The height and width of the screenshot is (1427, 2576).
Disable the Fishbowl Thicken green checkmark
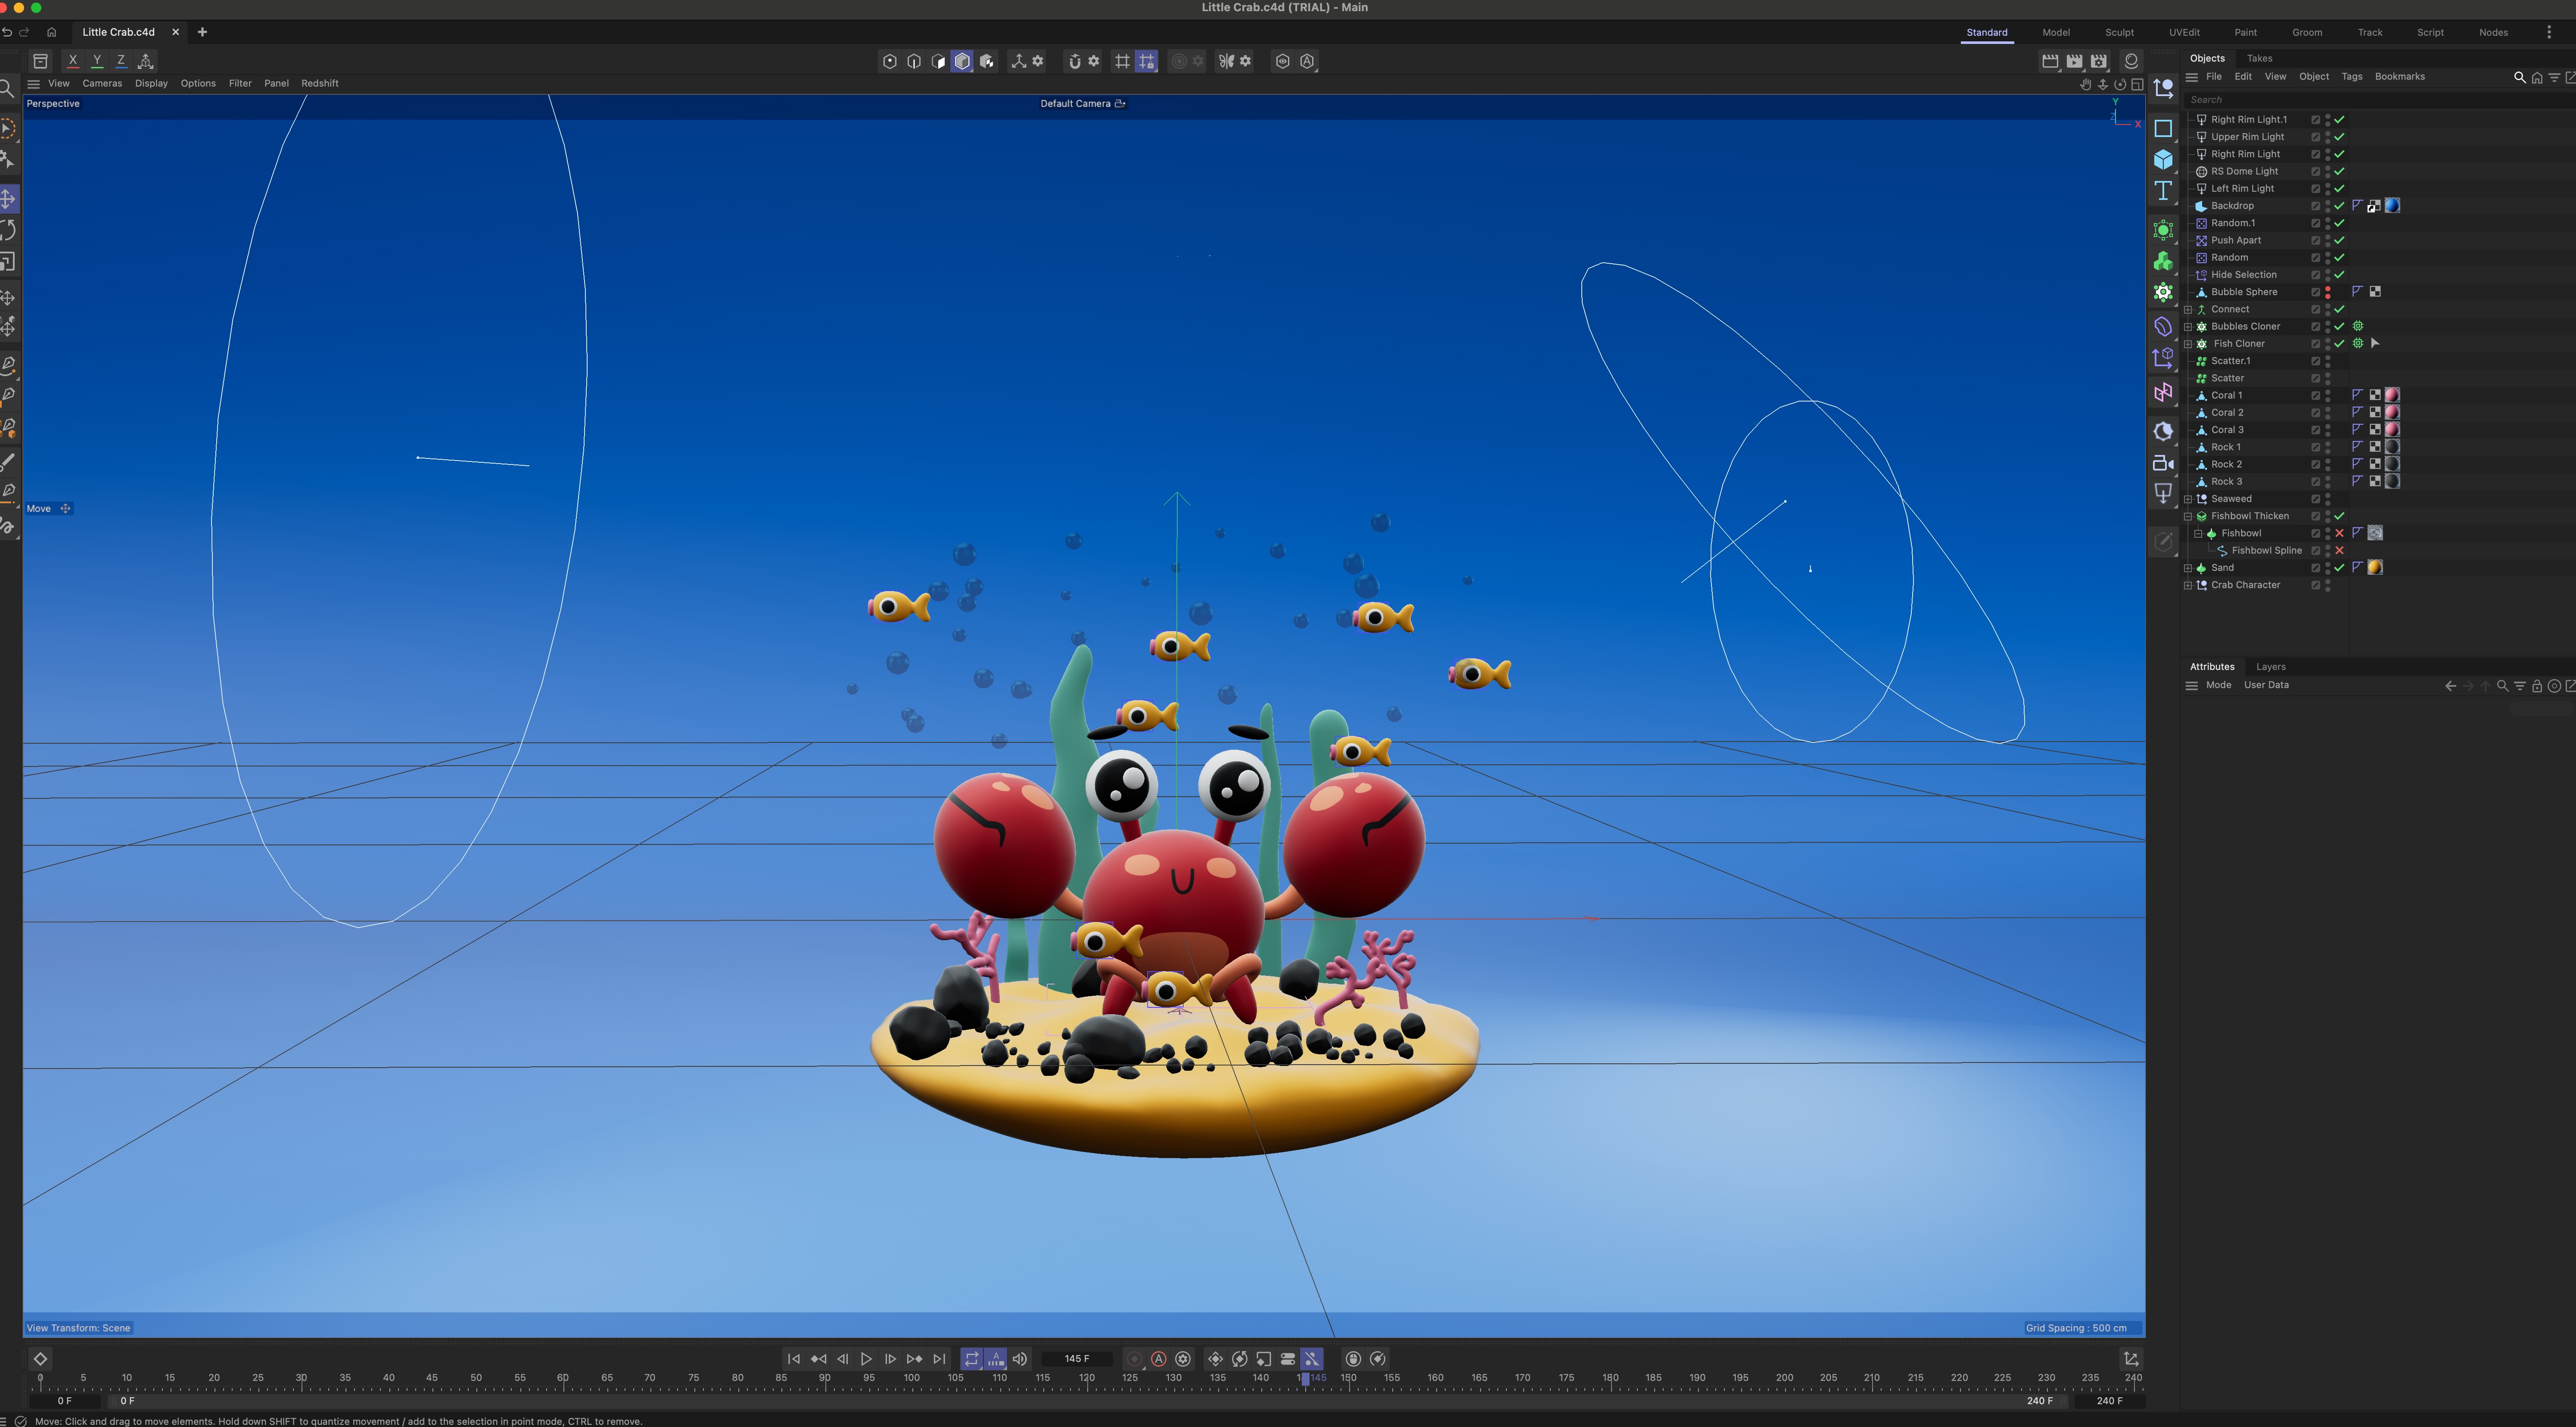(2339, 516)
